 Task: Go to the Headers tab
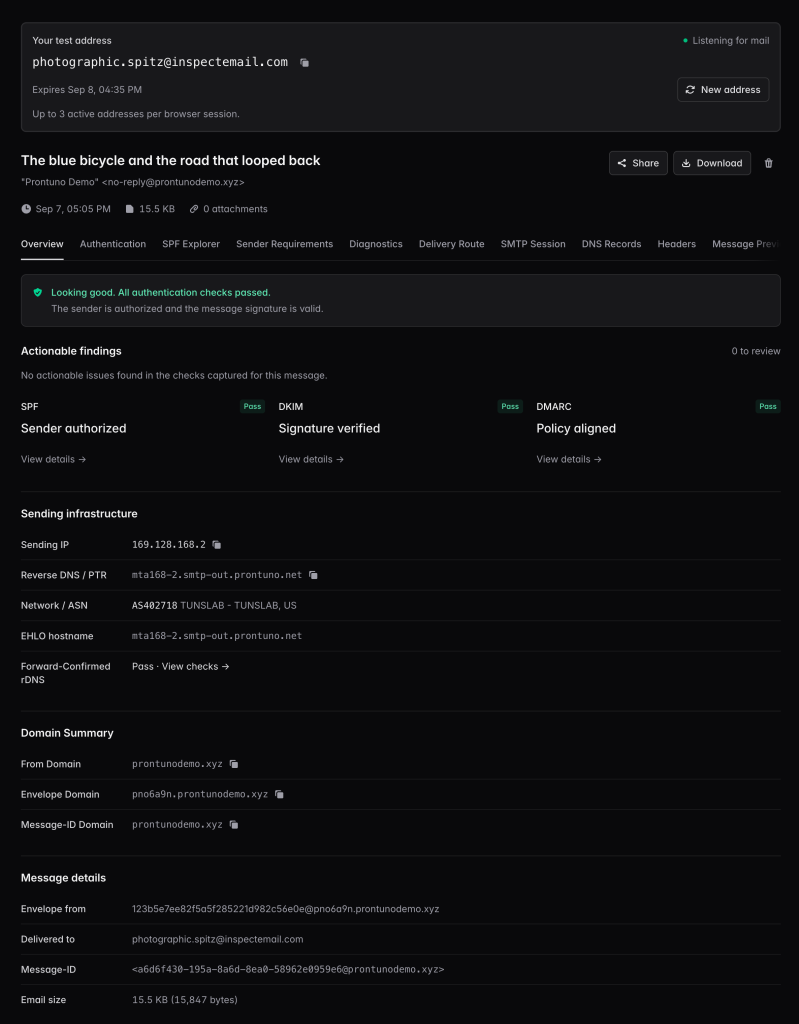pyautogui.click(x=676, y=244)
